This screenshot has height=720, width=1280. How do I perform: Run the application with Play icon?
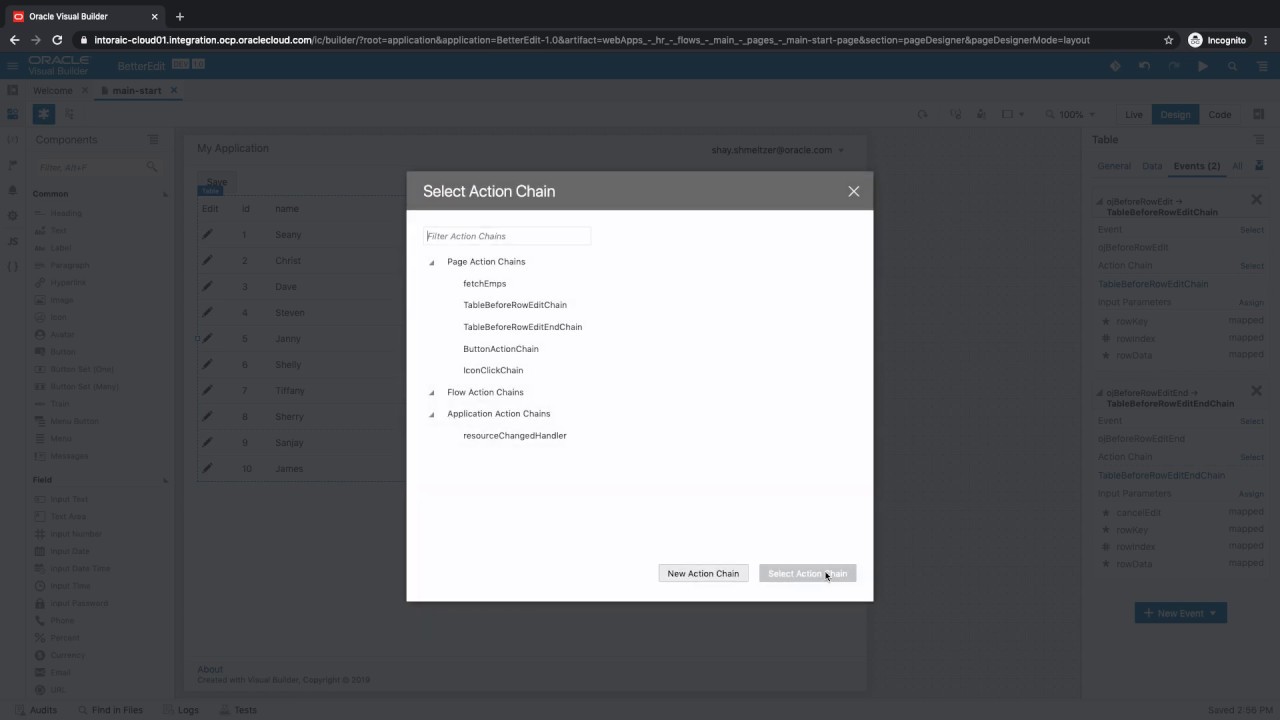[x=1203, y=66]
